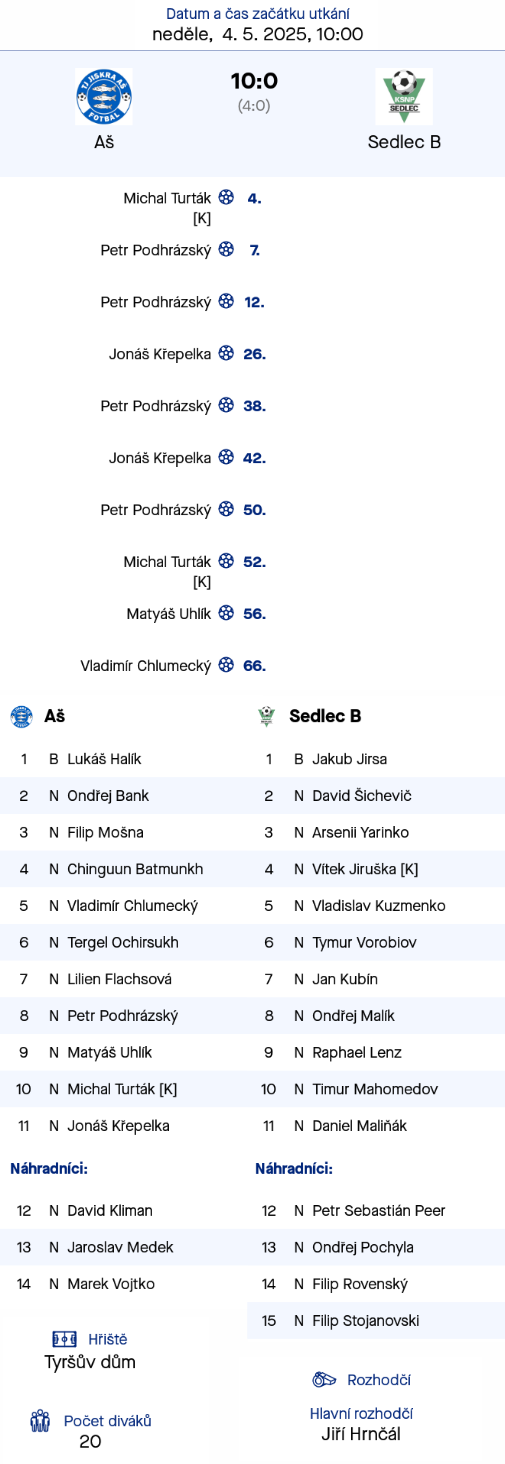Click the Sedlec B club logo in header
The image size is (505, 1464).
404,97
